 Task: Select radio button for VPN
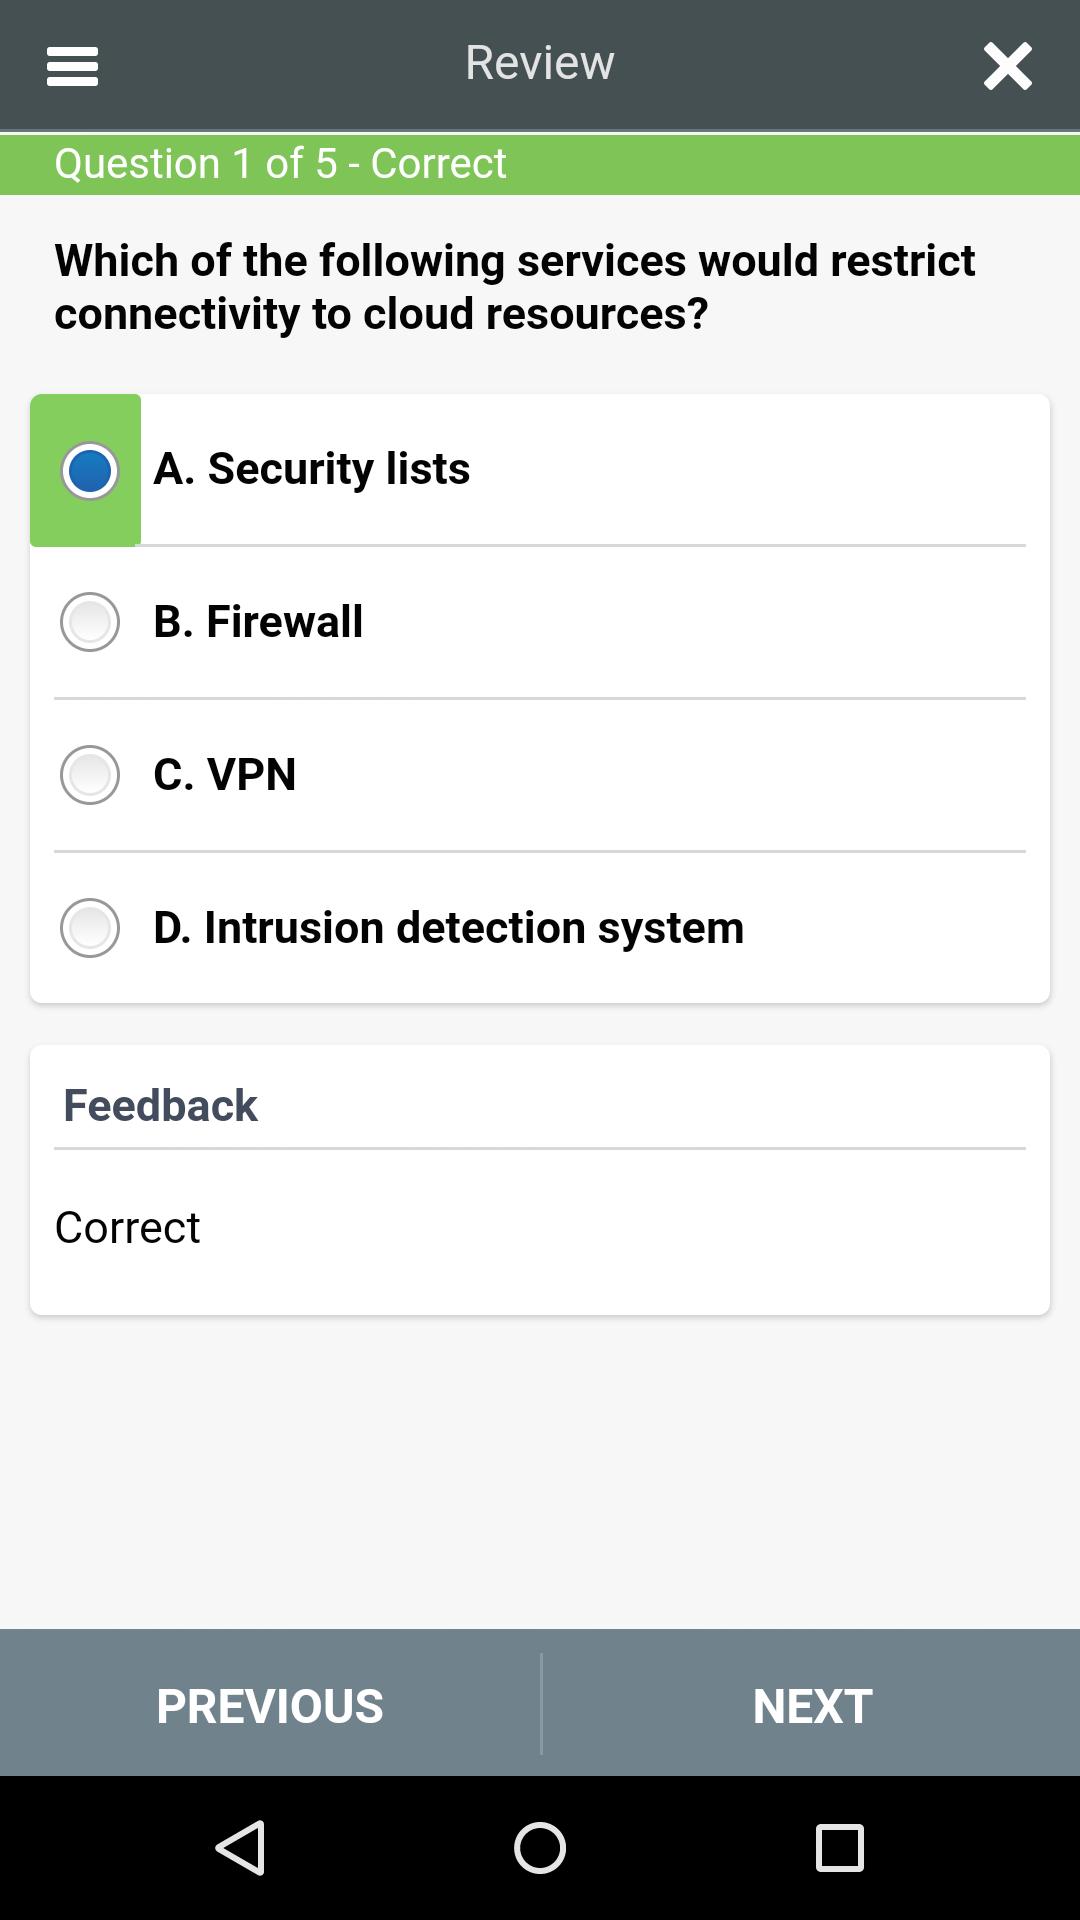pyautogui.click(x=90, y=775)
